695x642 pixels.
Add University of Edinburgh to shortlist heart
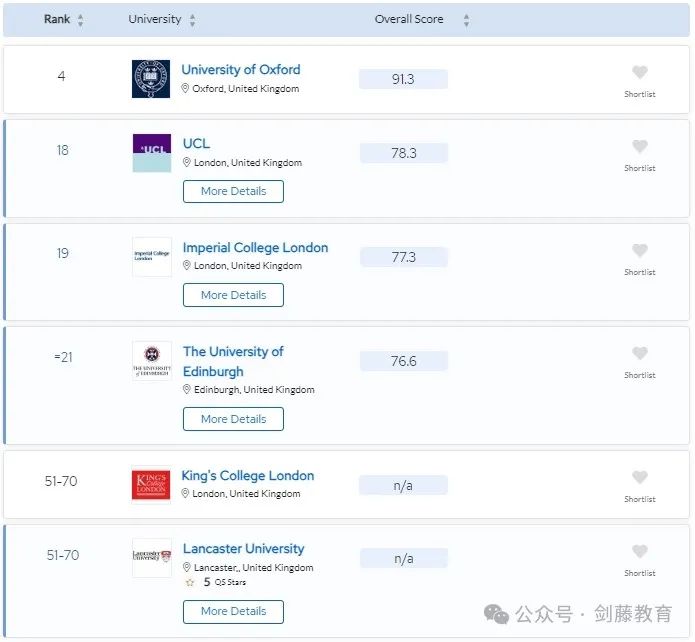(640, 353)
